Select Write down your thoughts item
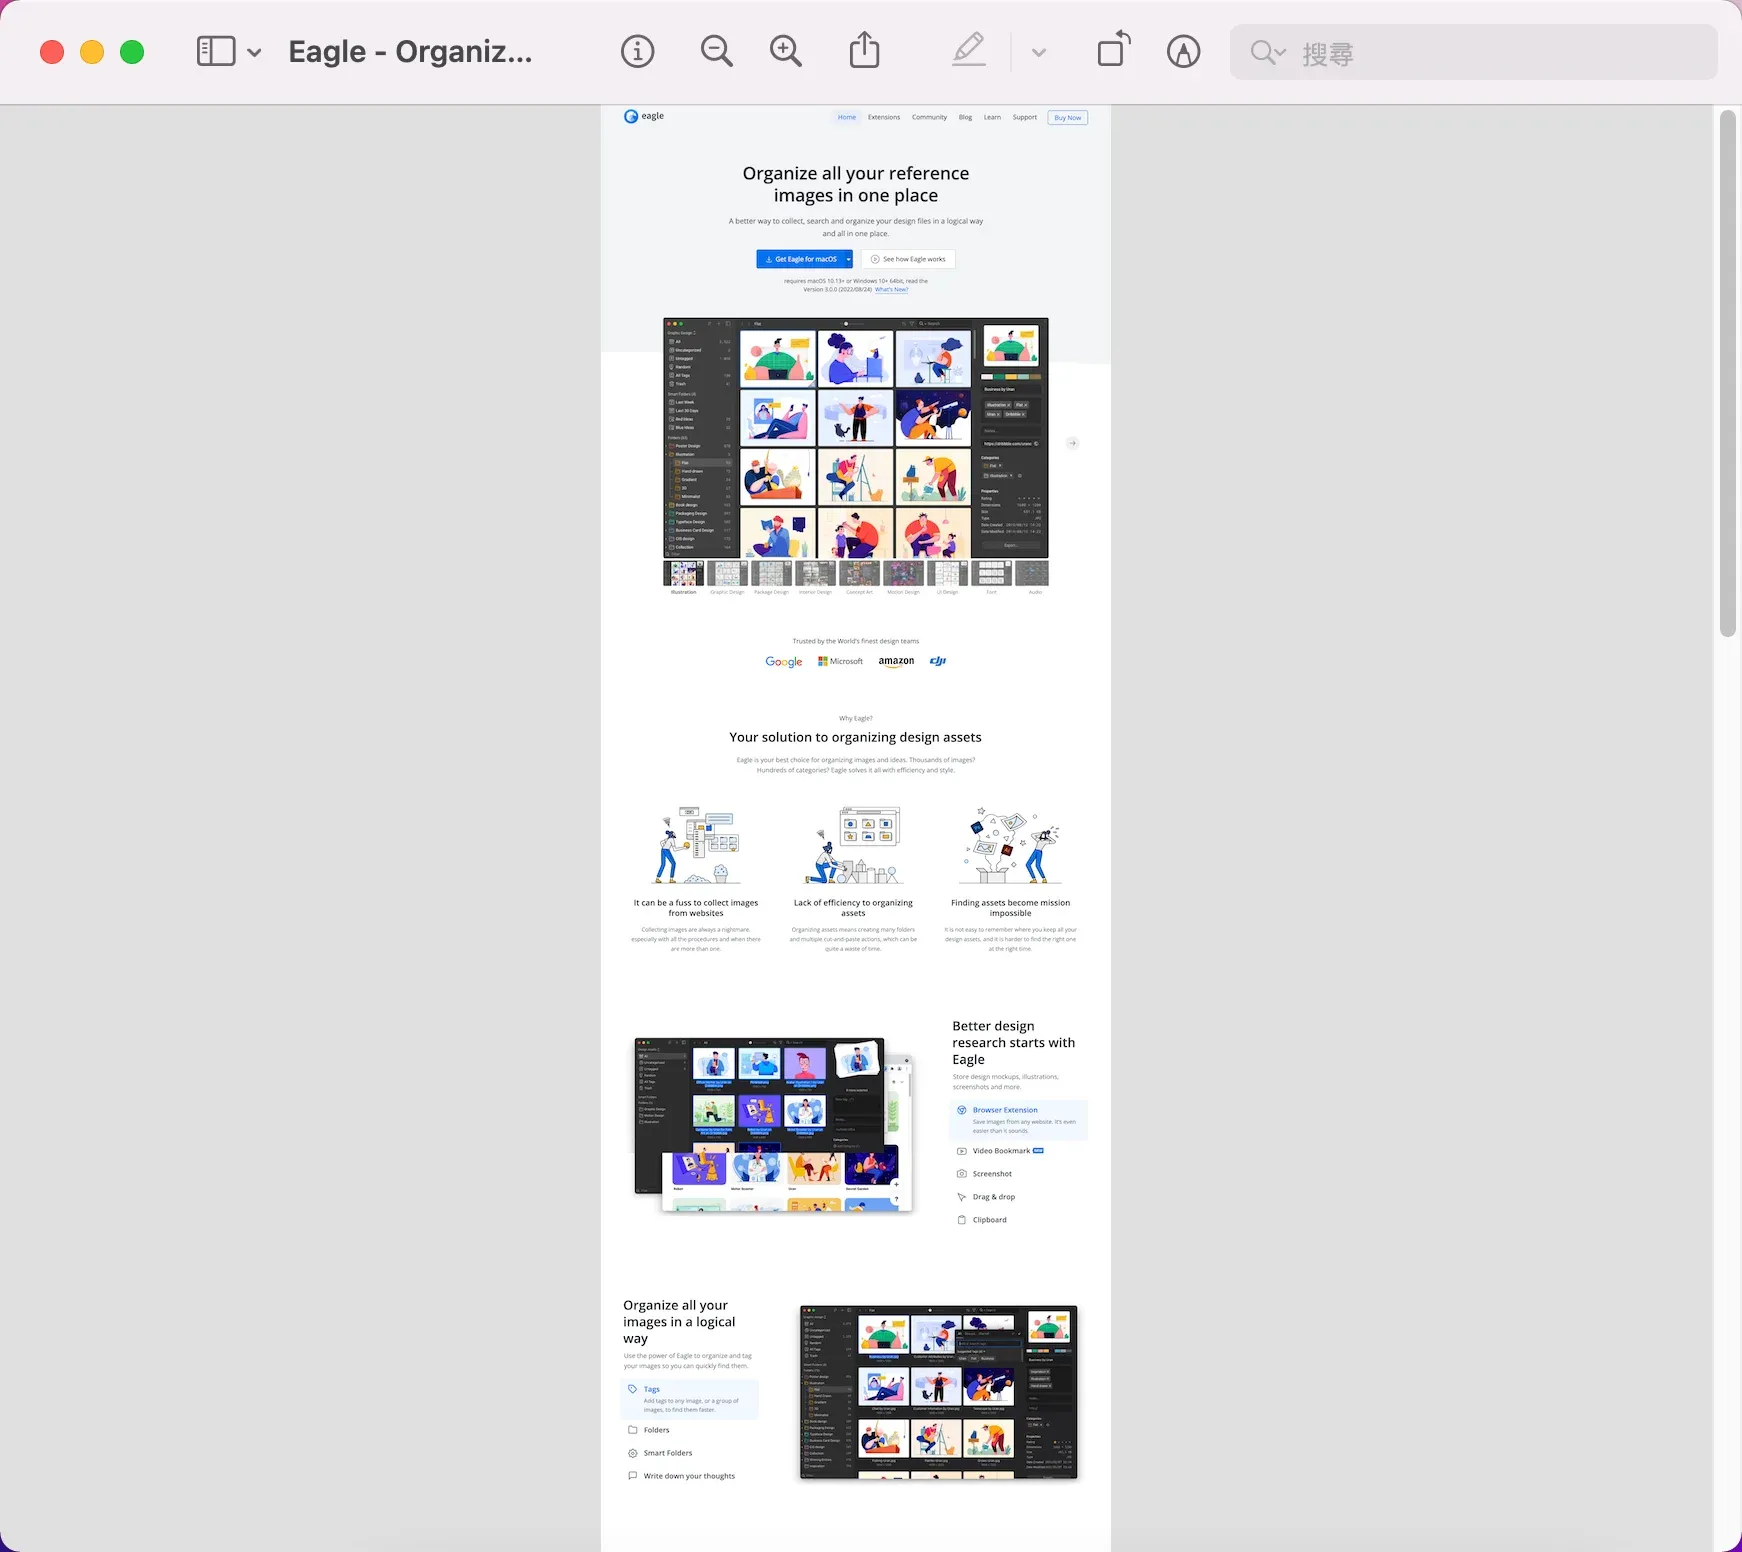Viewport: 1742px width, 1552px height. pos(681,1476)
